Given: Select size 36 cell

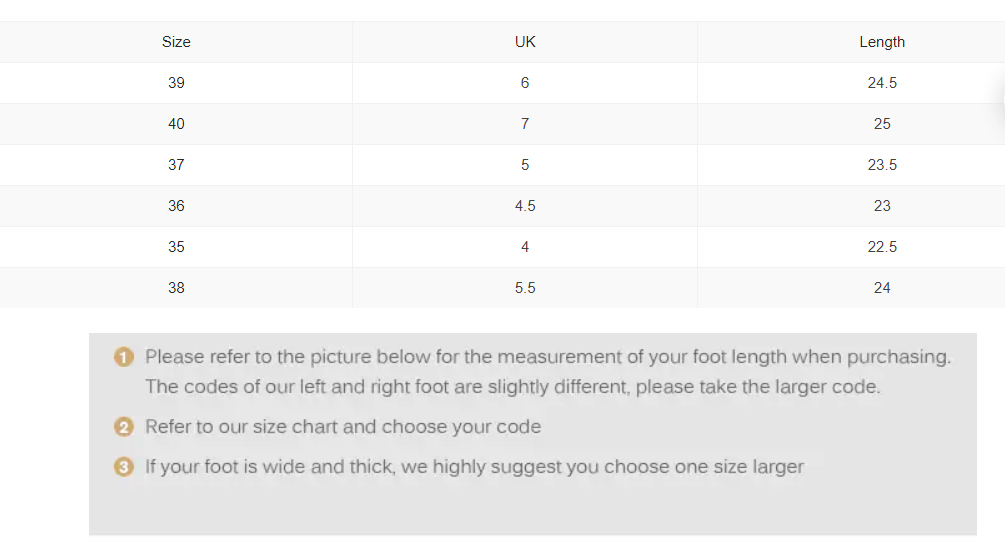Looking at the screenshot, I should coord(176,206).
